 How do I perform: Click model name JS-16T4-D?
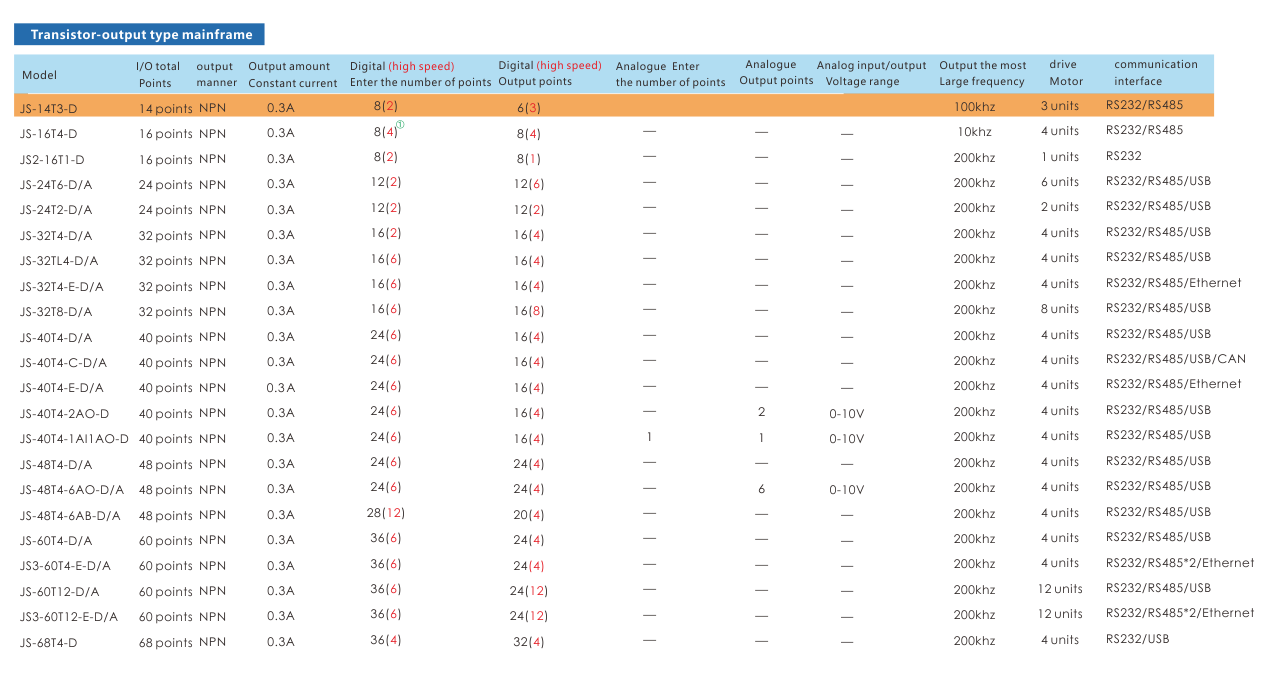pos(49,133)
